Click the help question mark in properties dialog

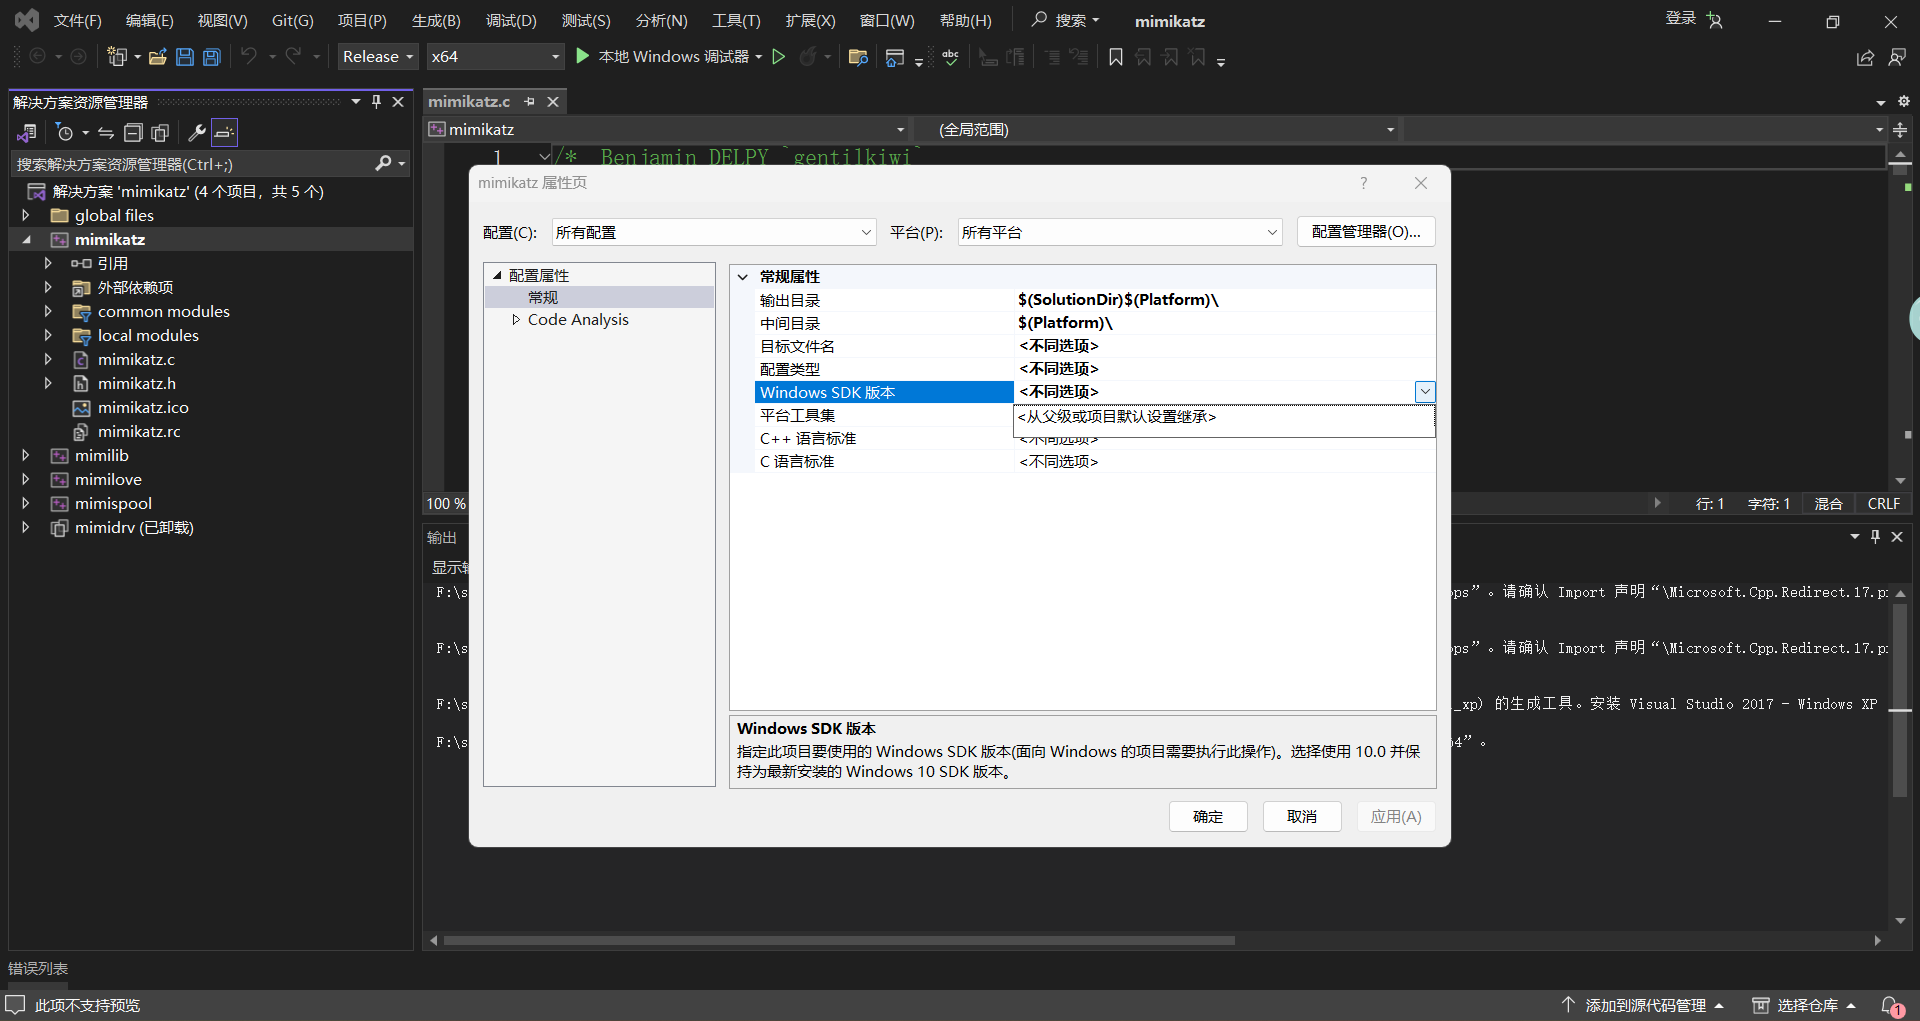[1363, 183]
